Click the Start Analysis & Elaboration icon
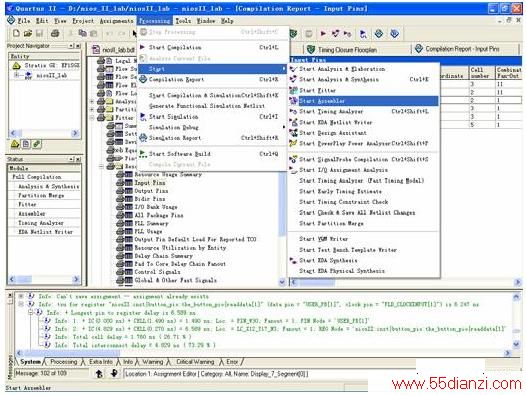526x395 pixels. (294, 69)
